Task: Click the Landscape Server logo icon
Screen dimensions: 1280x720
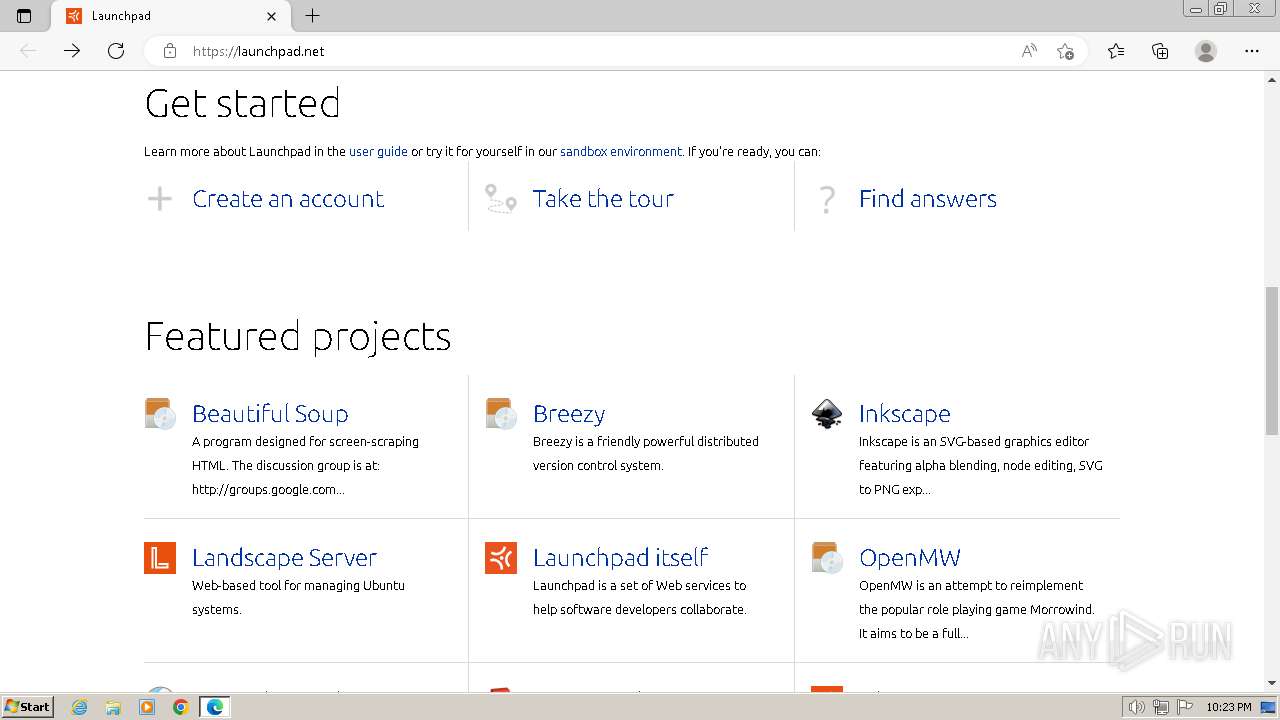Action: (160, 558)
